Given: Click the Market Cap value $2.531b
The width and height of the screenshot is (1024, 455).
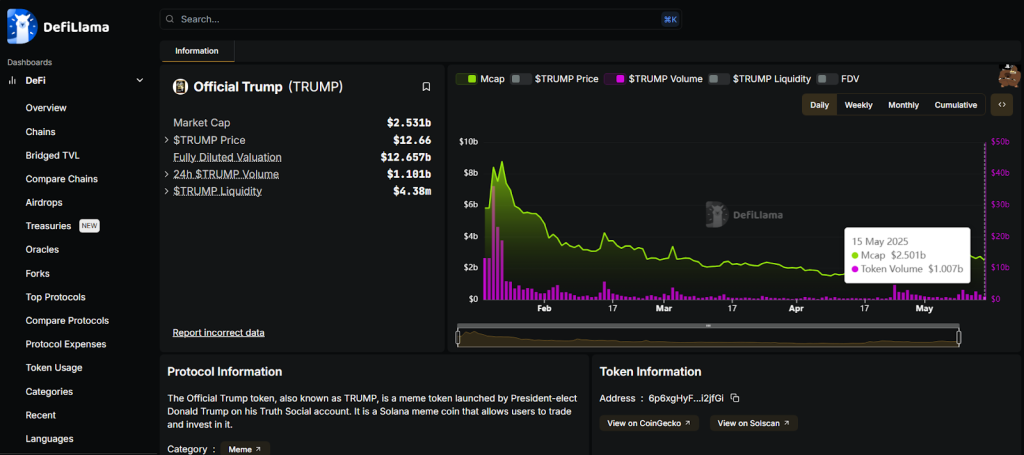Looking at the screenshot, I should click(409, 123).
